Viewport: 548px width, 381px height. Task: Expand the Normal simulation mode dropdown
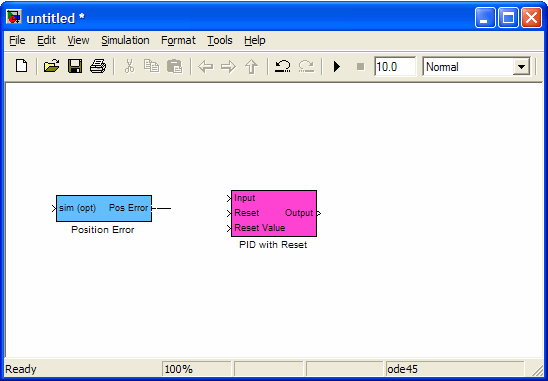point(521,67)
